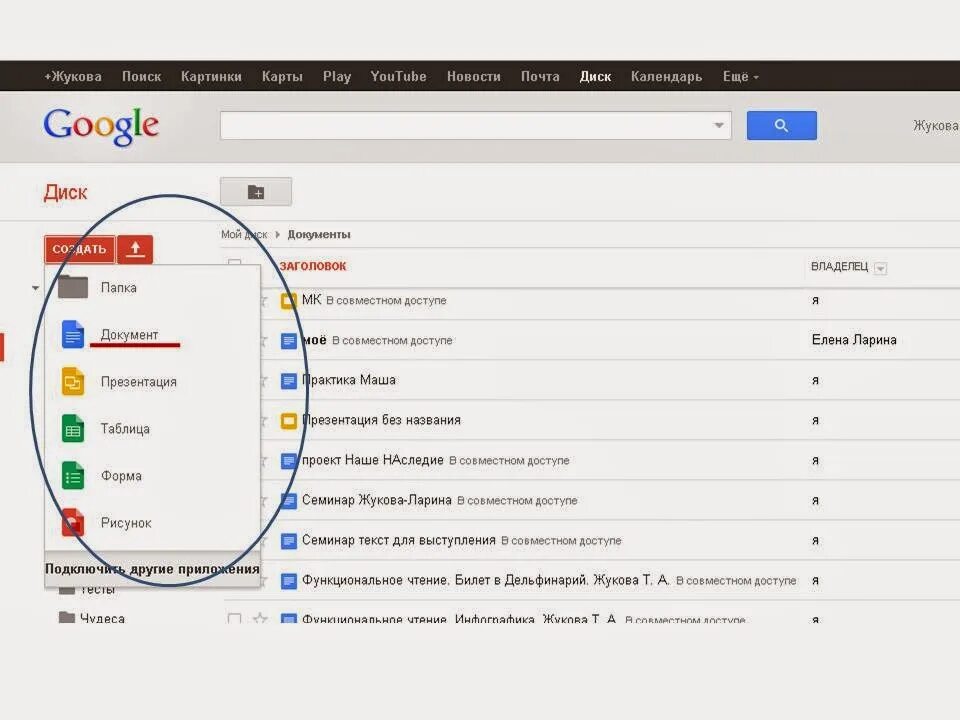Click document icon beside Практика Маша
960x720 pixels.
[288, 381]
